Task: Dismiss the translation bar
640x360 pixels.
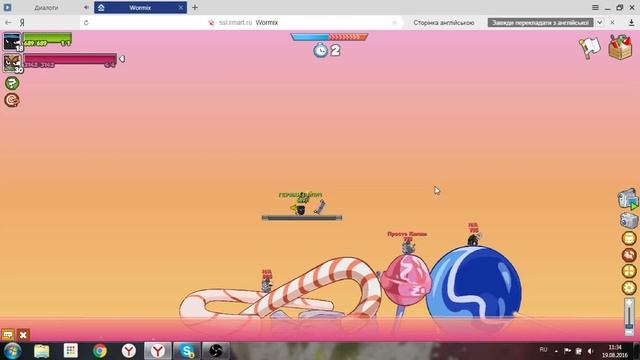Action: (612, 22)
